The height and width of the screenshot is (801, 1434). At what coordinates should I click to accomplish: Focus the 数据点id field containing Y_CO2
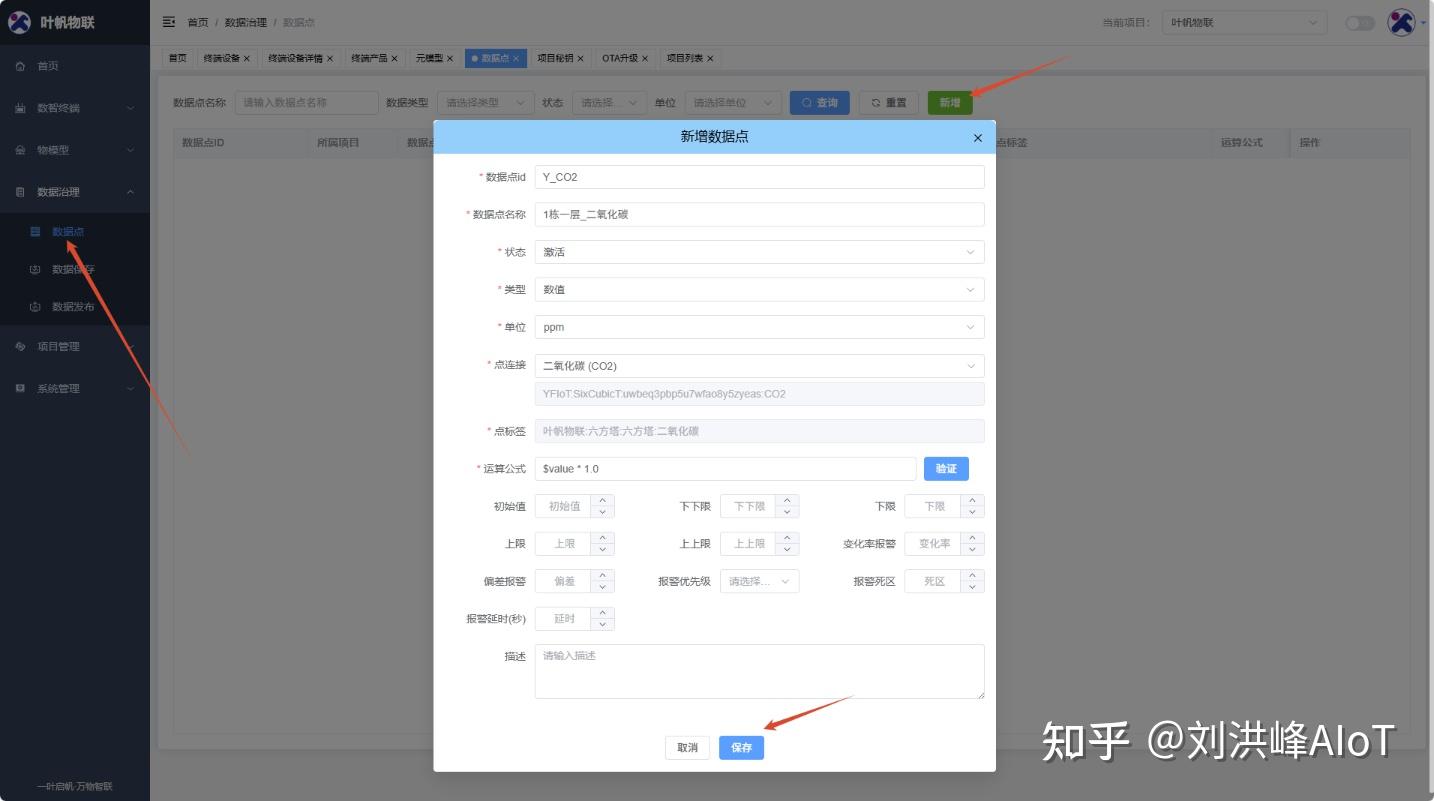(x=759, y=177)
